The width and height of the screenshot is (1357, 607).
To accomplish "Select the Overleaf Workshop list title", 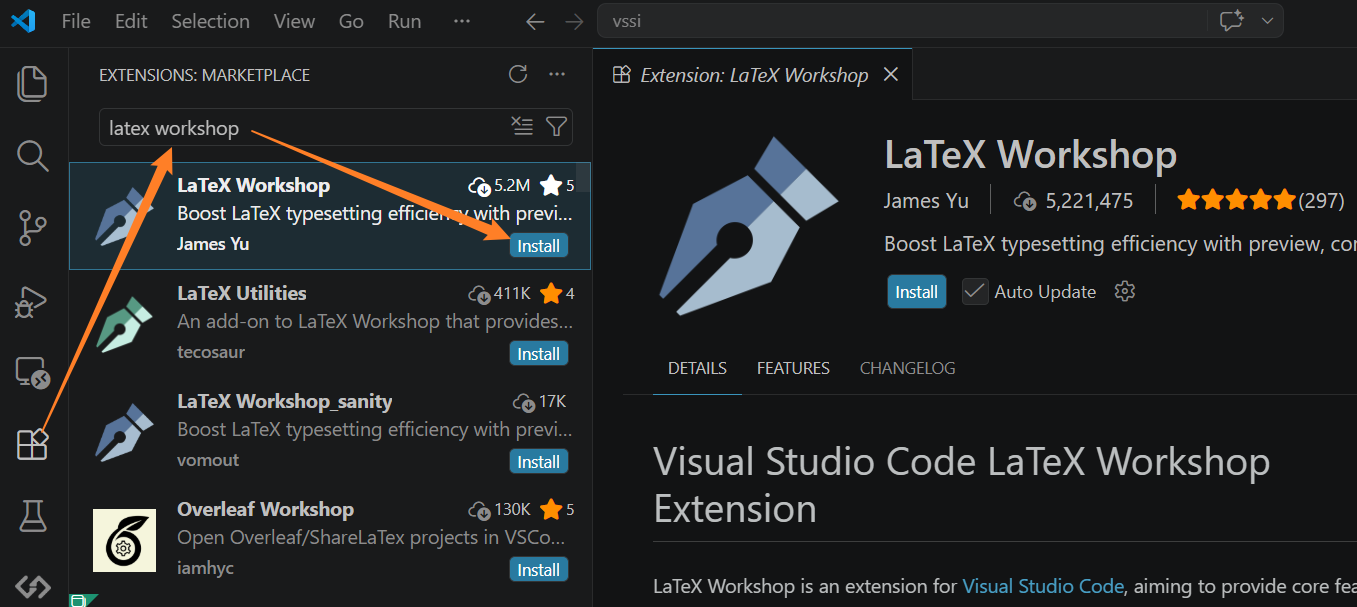I will [x=265, y=509].
